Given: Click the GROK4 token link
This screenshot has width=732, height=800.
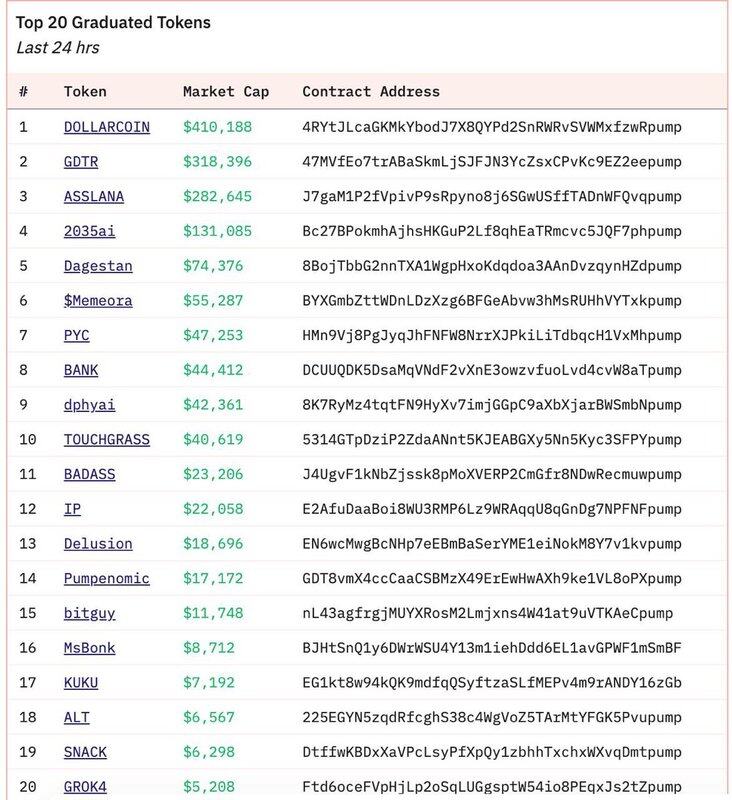Looking at the screenshot, I should 85,787.
